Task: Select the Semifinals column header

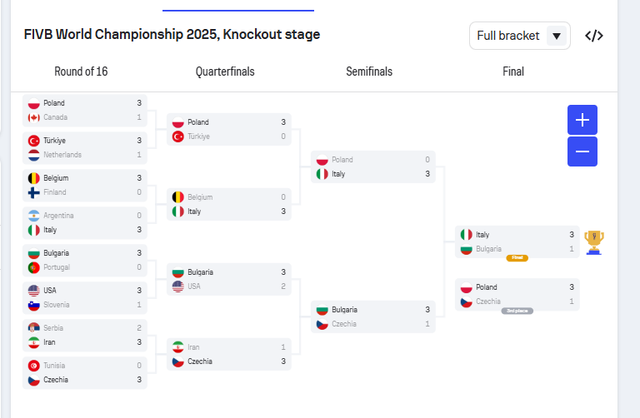Action: pos(369,71)
